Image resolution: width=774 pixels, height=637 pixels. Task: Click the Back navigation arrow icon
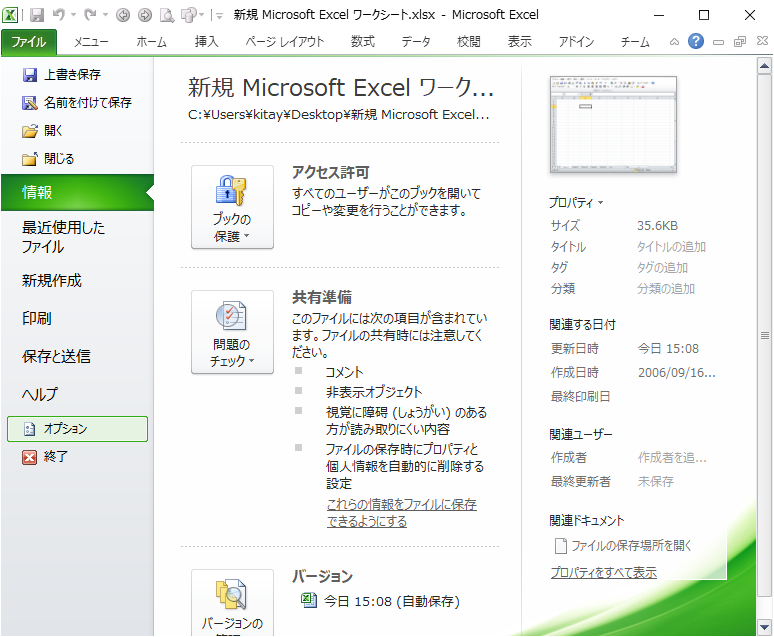[x=123, y=16]
